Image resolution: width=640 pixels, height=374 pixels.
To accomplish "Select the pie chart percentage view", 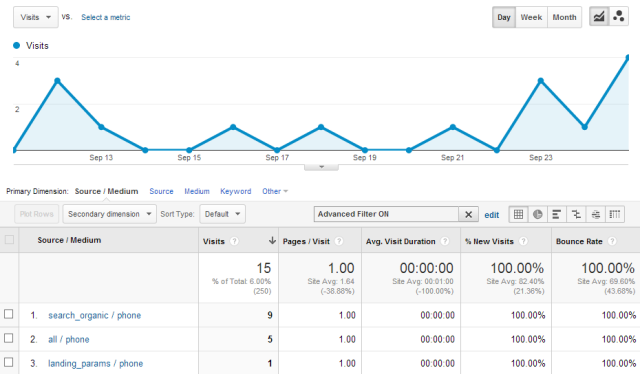I will coord(538,214).
